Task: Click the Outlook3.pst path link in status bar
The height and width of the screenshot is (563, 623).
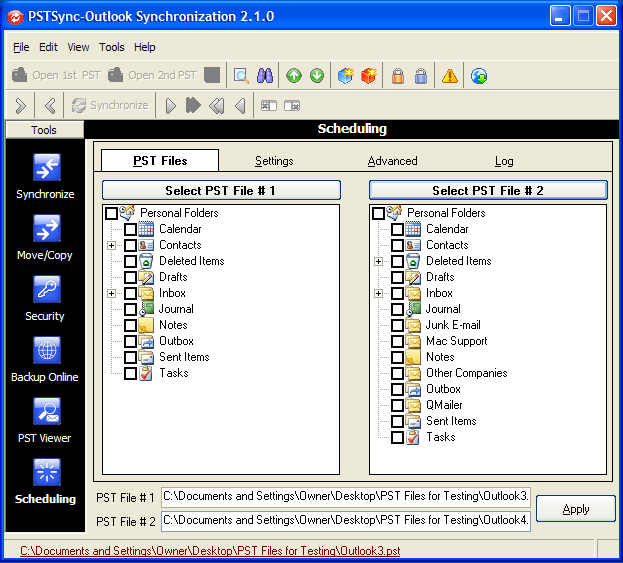Action: pos(210,551)
